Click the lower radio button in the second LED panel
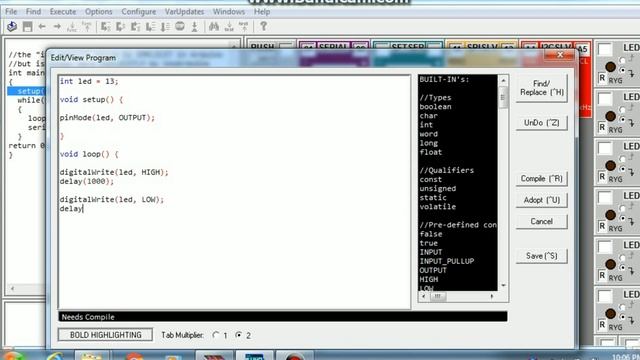The height and width of the screenshot is (360, 640). pyautogui.click(x=622, y=120)
